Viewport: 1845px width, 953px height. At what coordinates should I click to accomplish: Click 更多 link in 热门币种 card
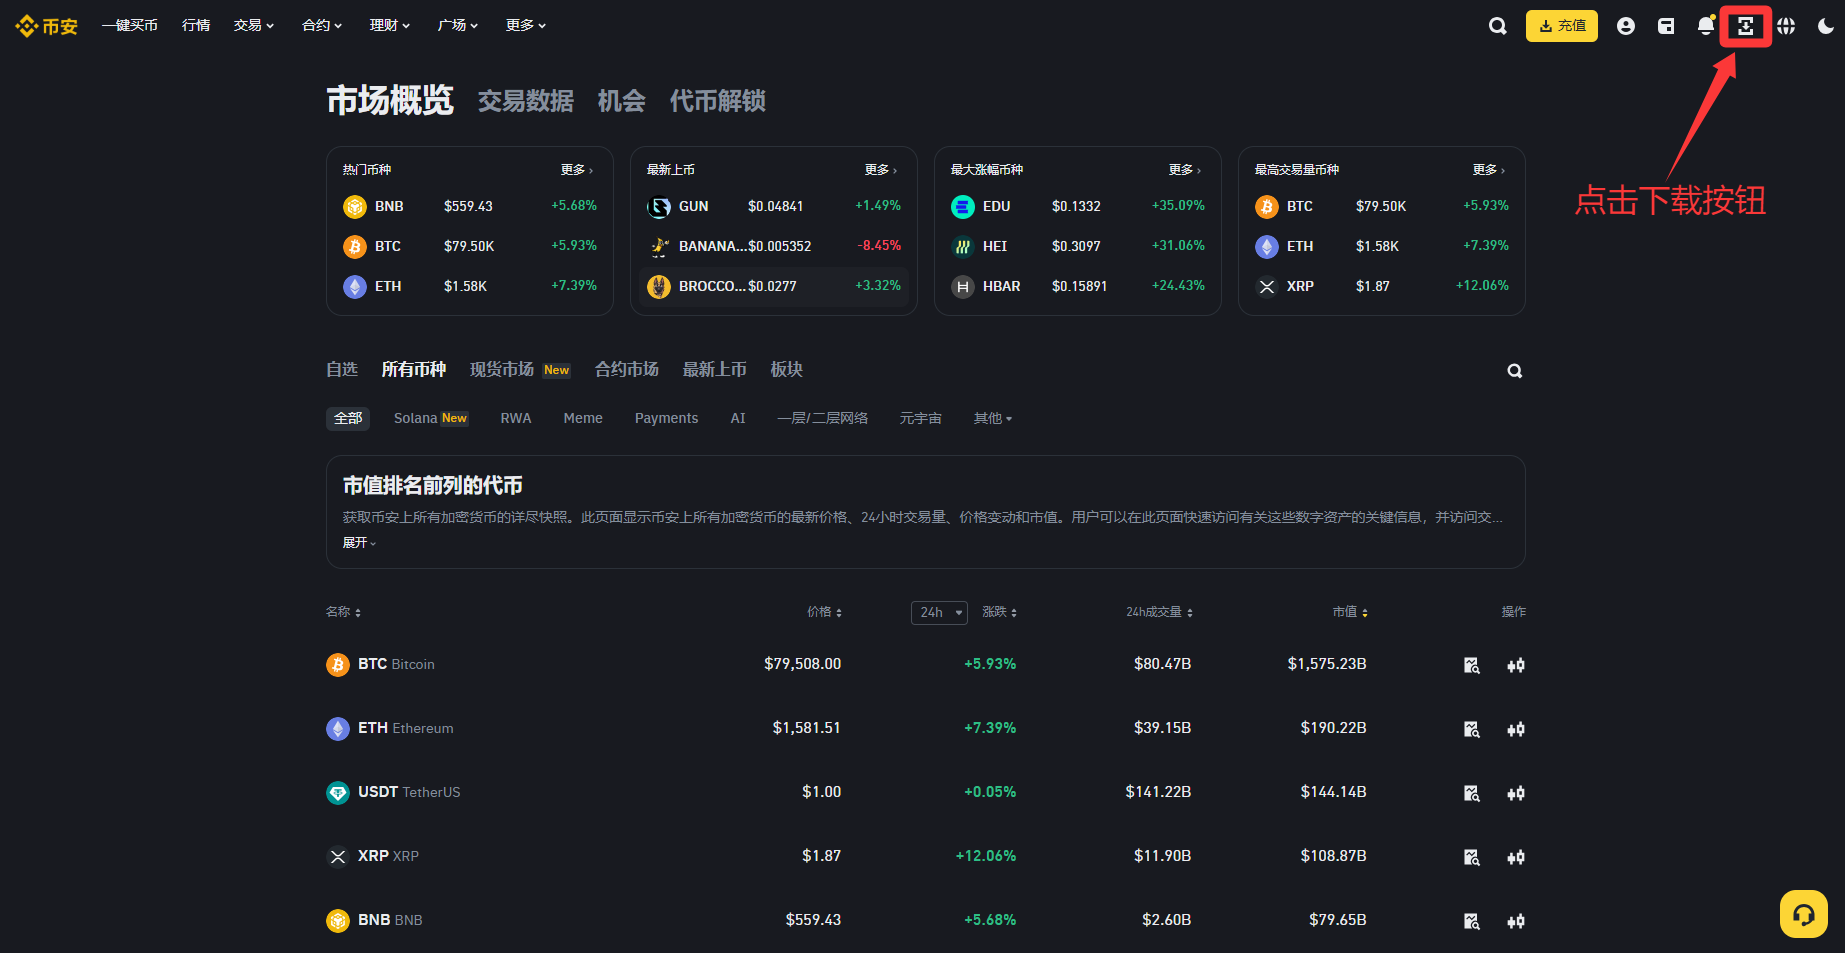[577, 170]
